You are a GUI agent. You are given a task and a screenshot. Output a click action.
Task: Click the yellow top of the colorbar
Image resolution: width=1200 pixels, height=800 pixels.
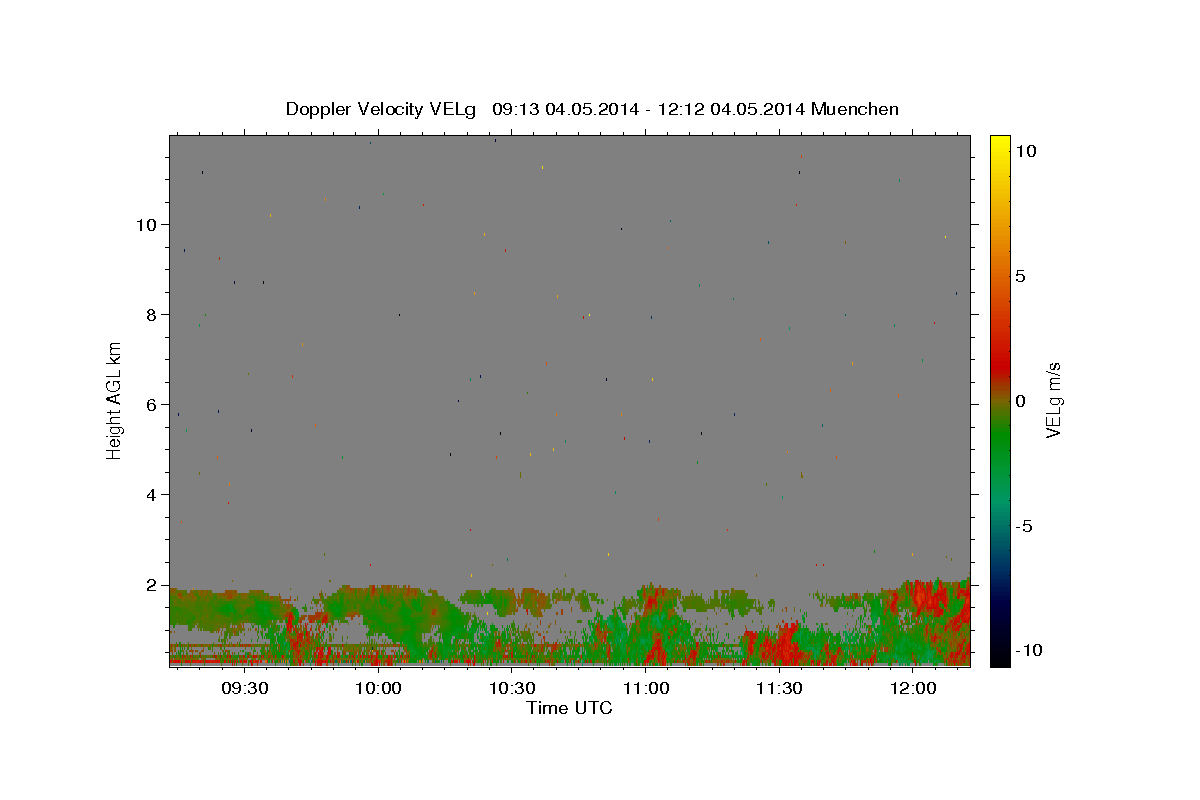pos(999,143)
